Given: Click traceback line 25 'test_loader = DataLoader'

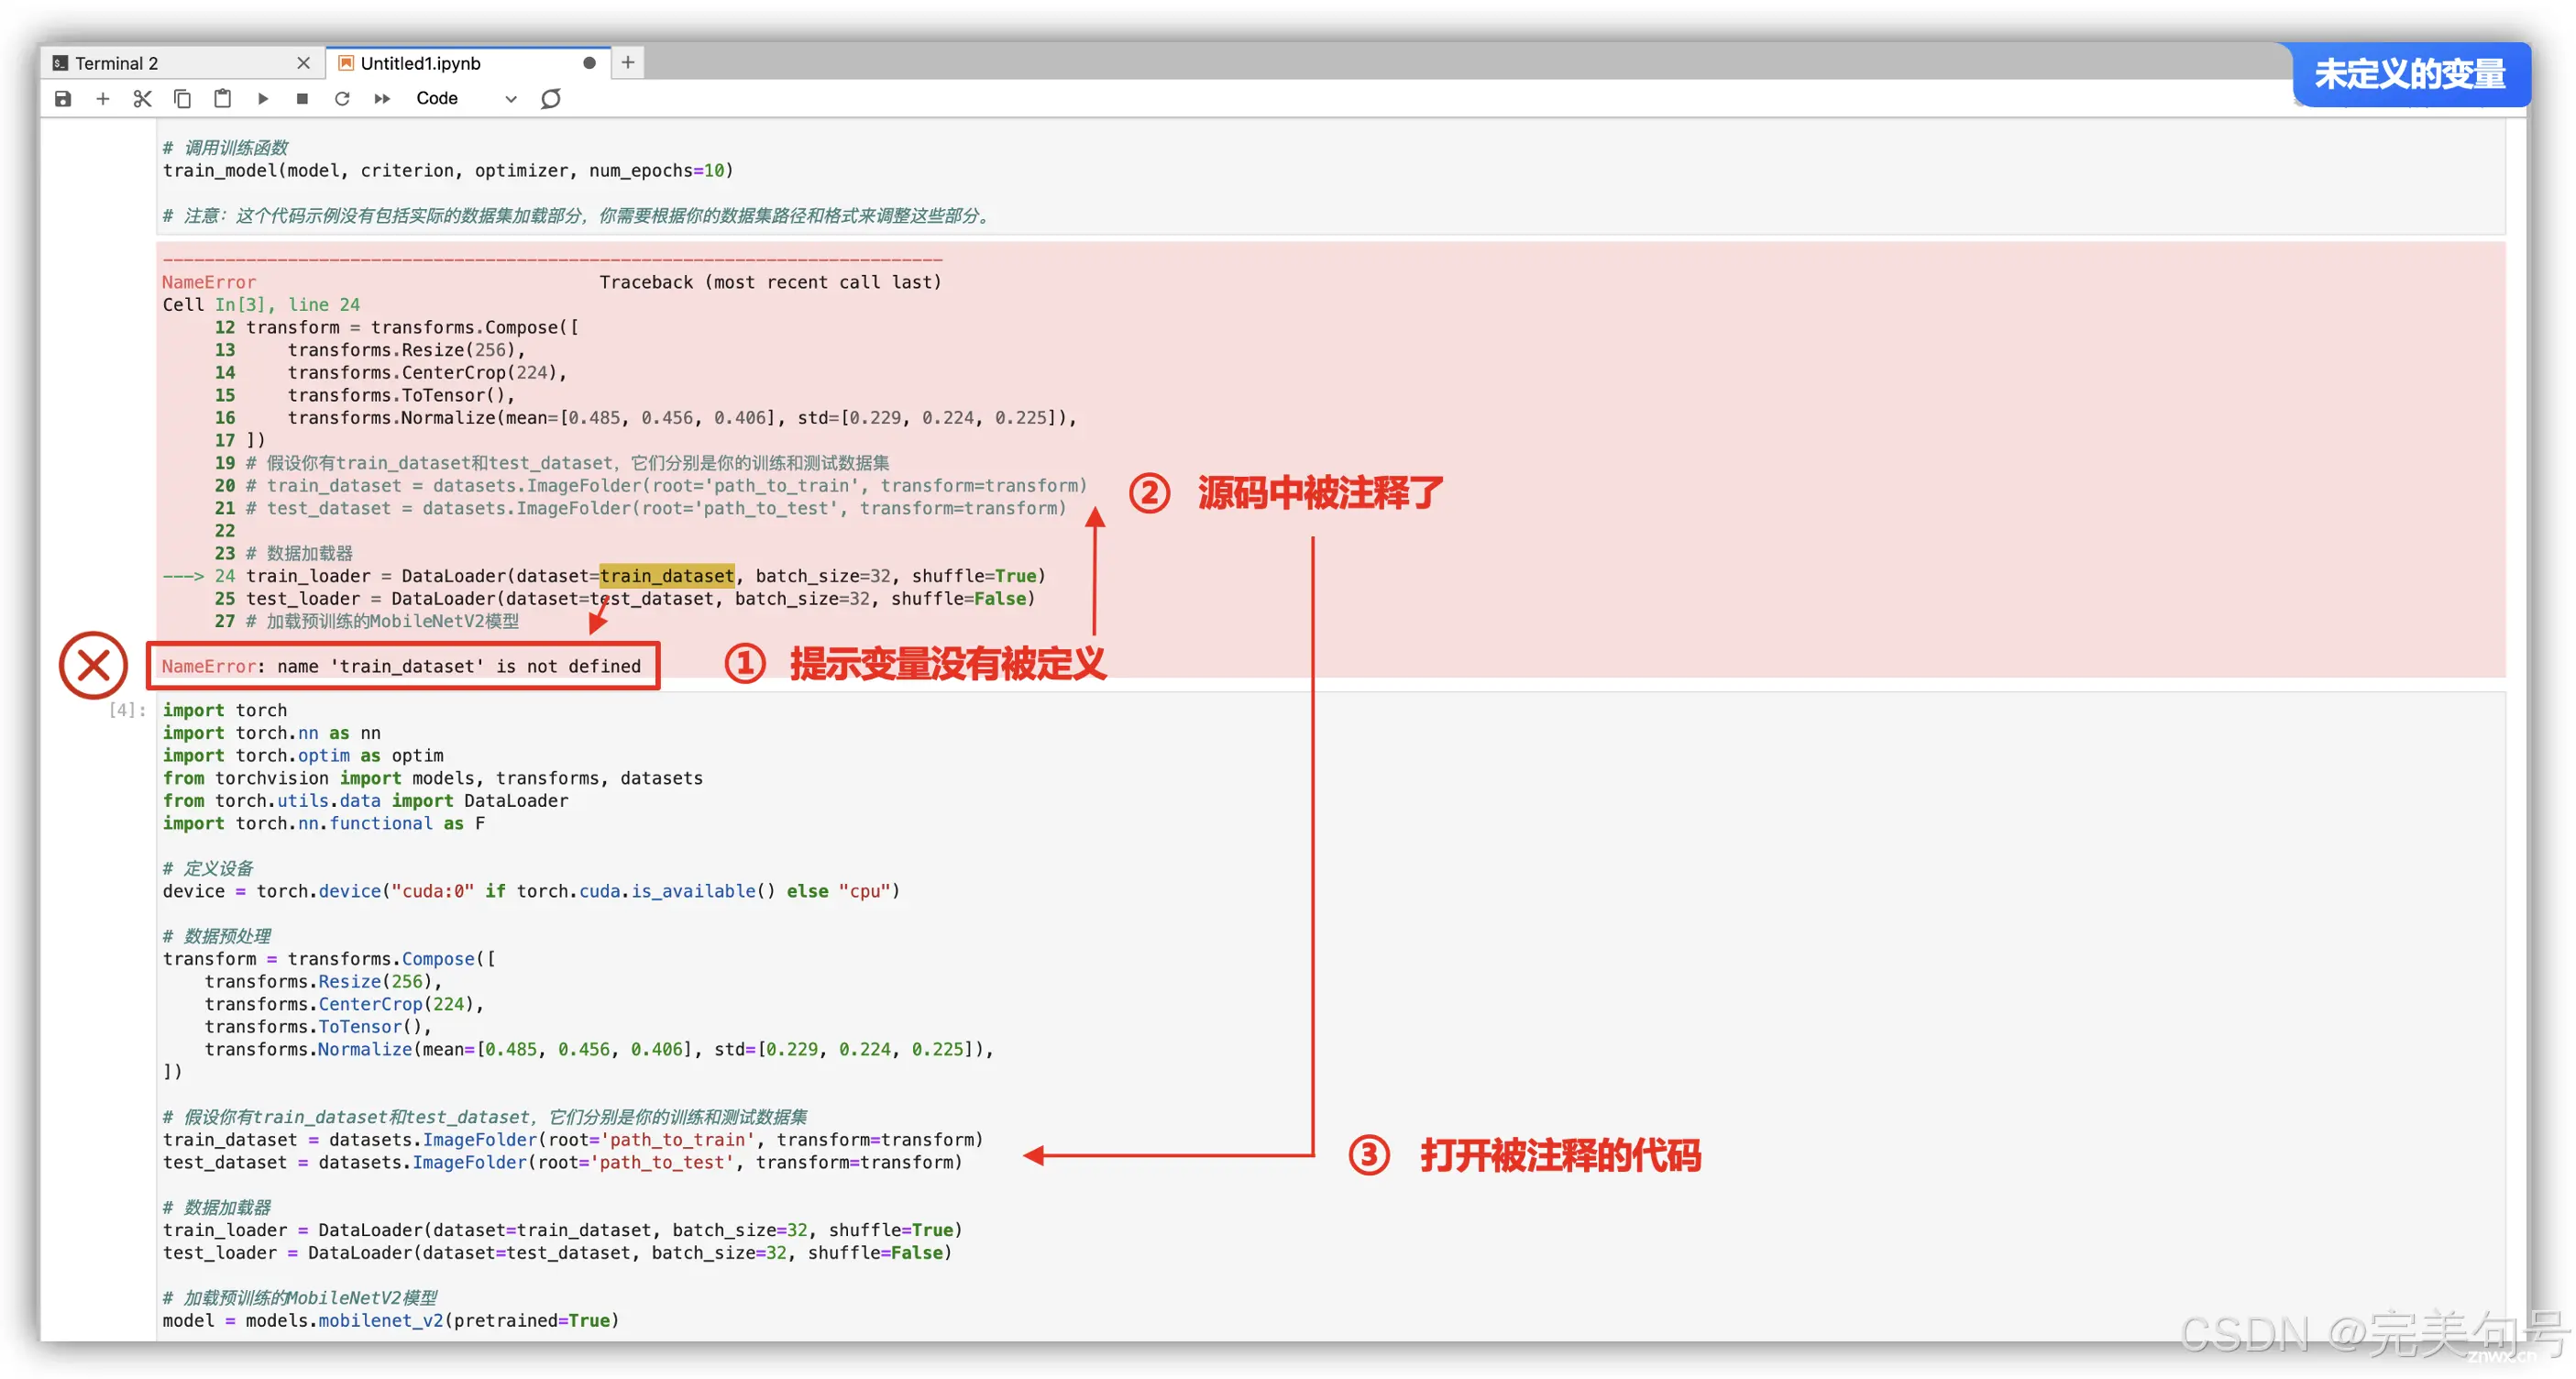Looking at the screenshot, I should click(x=625, y=599).
